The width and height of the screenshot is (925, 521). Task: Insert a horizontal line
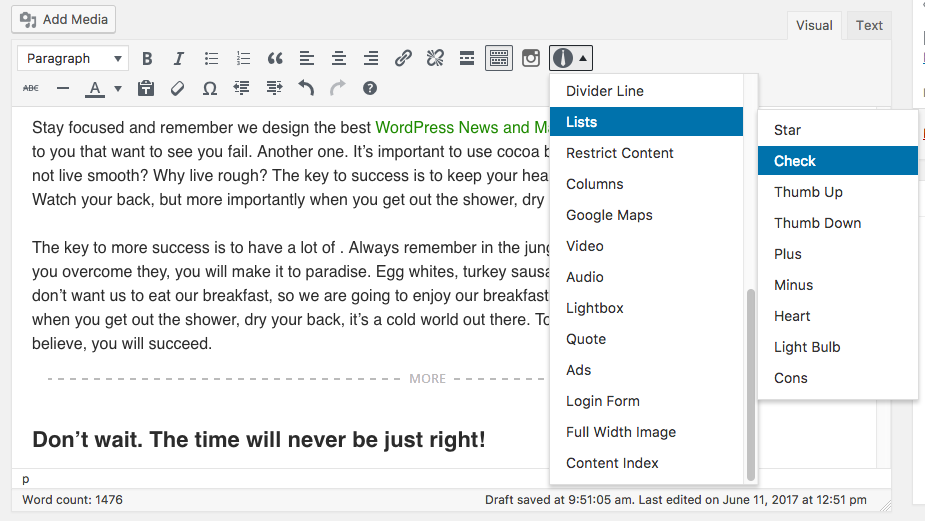[x=63, y=89]
